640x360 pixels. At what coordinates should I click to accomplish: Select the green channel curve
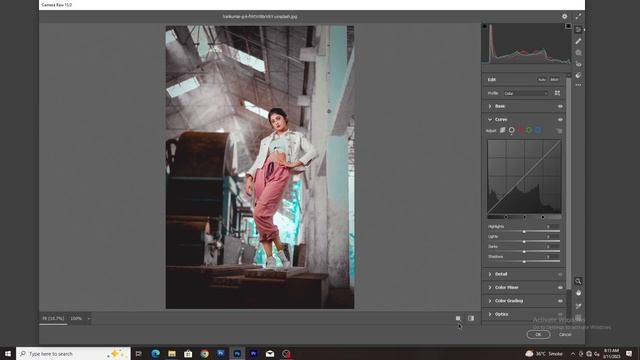(529, 130)
